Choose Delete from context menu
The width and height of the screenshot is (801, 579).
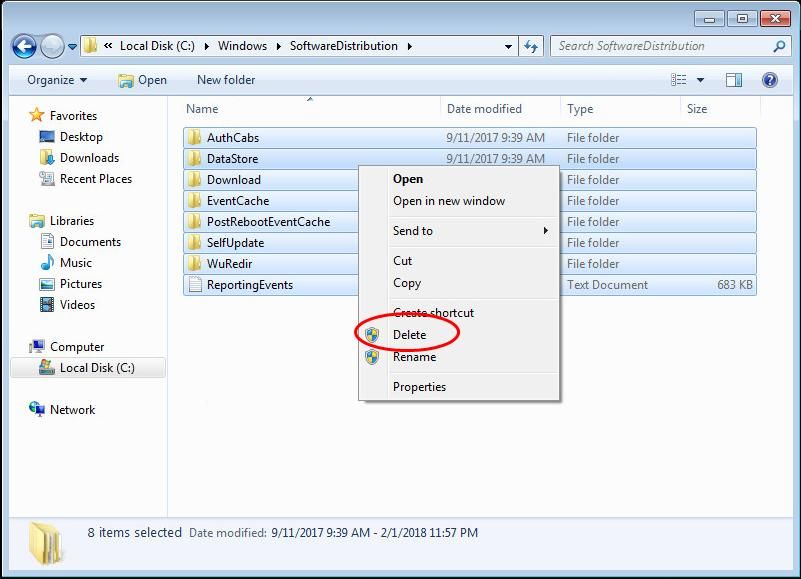click(459, 335)
